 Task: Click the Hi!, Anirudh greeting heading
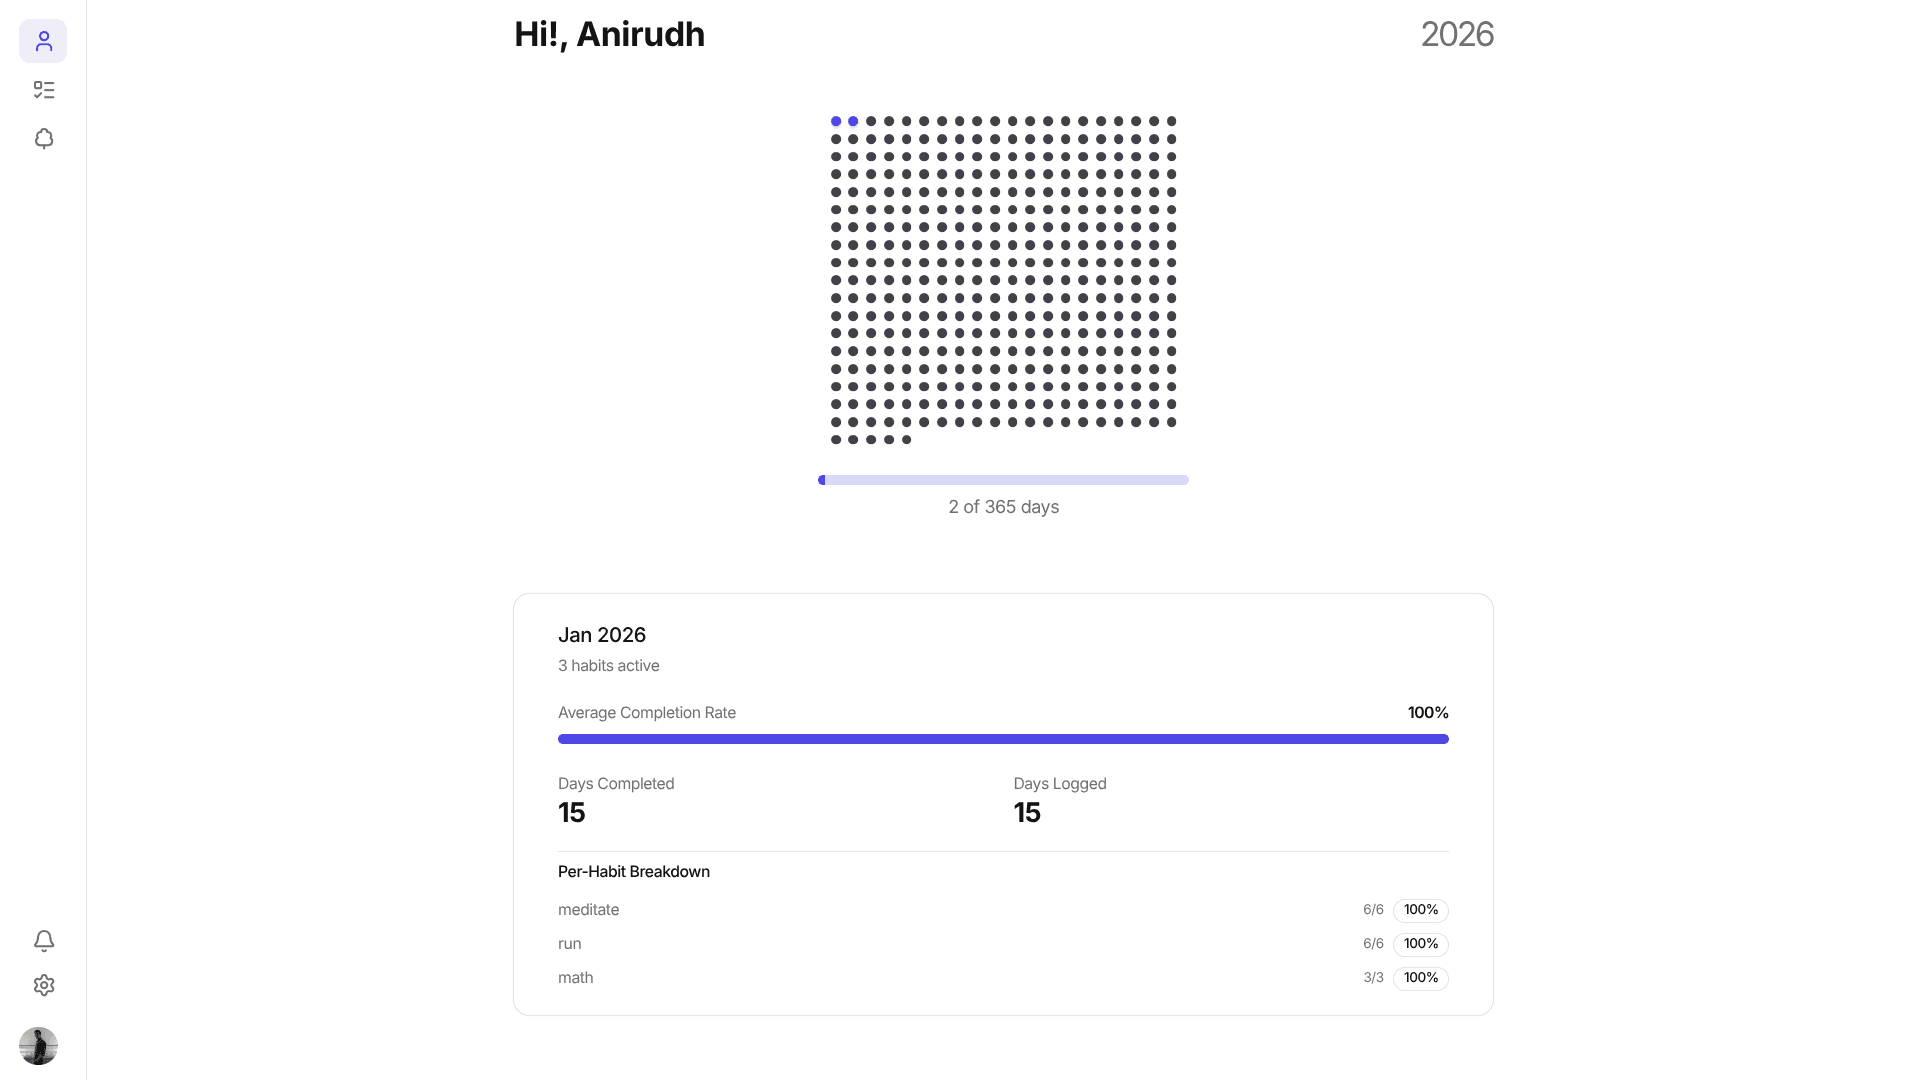coord(609,34)
